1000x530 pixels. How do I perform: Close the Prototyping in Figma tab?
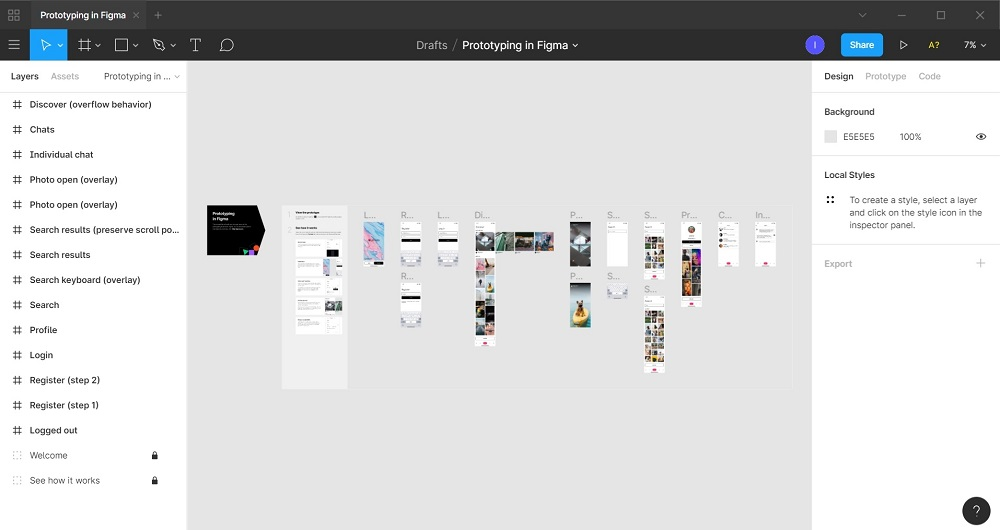tap(136, 15)
